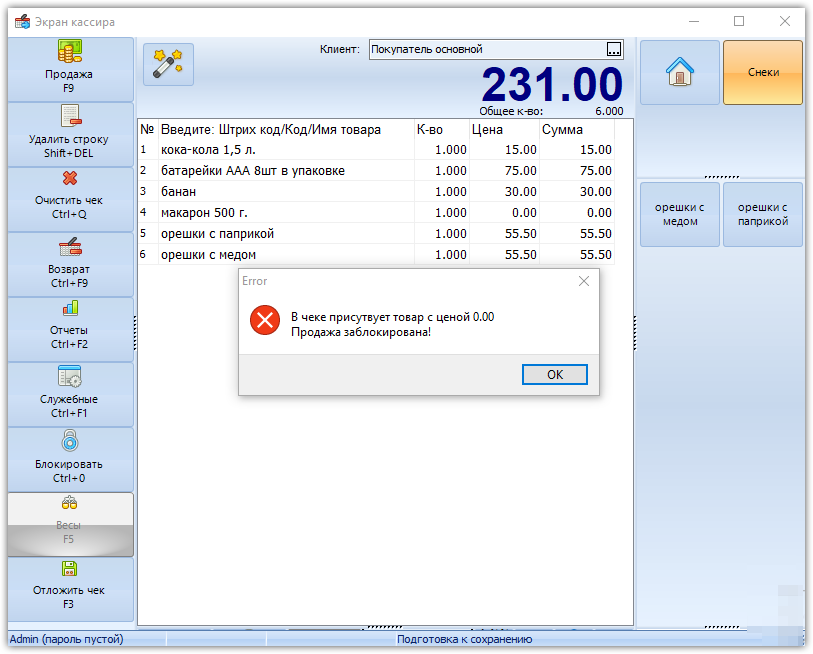Click OK in the Error dialog
813x654 pixels.
click(x=554, y=374)
